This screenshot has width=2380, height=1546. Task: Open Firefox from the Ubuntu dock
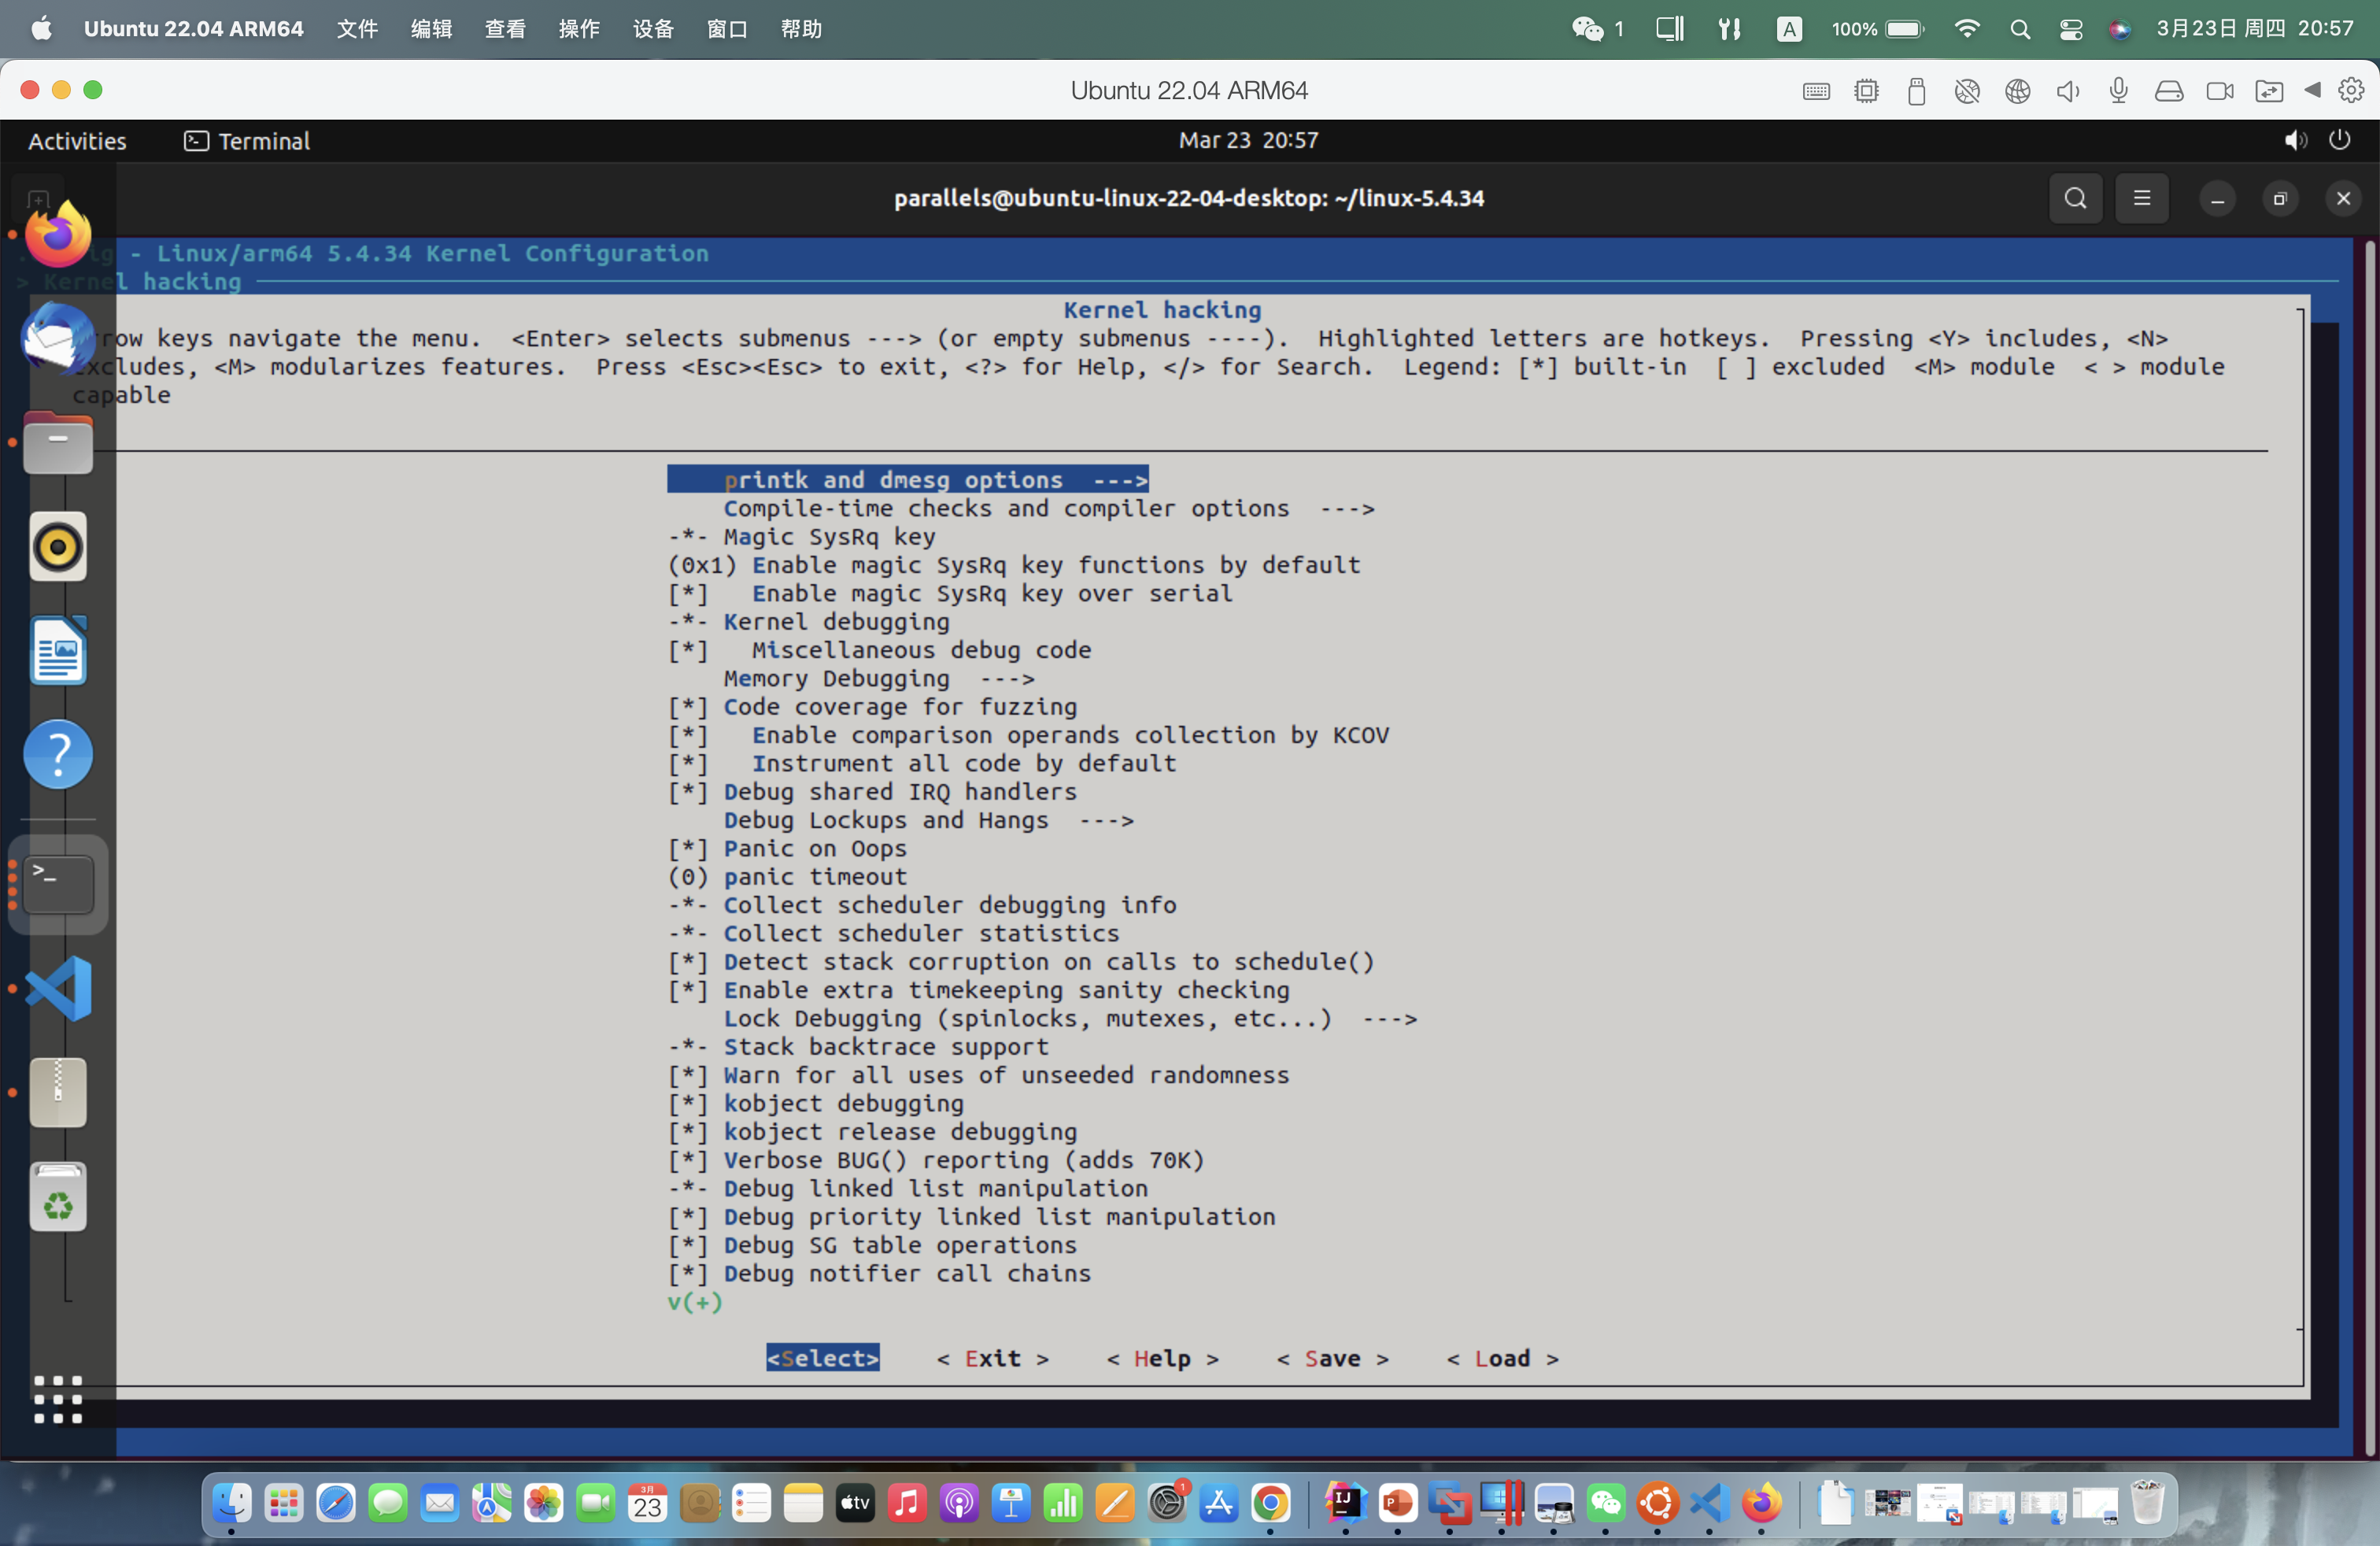click(x=58, y=234)
